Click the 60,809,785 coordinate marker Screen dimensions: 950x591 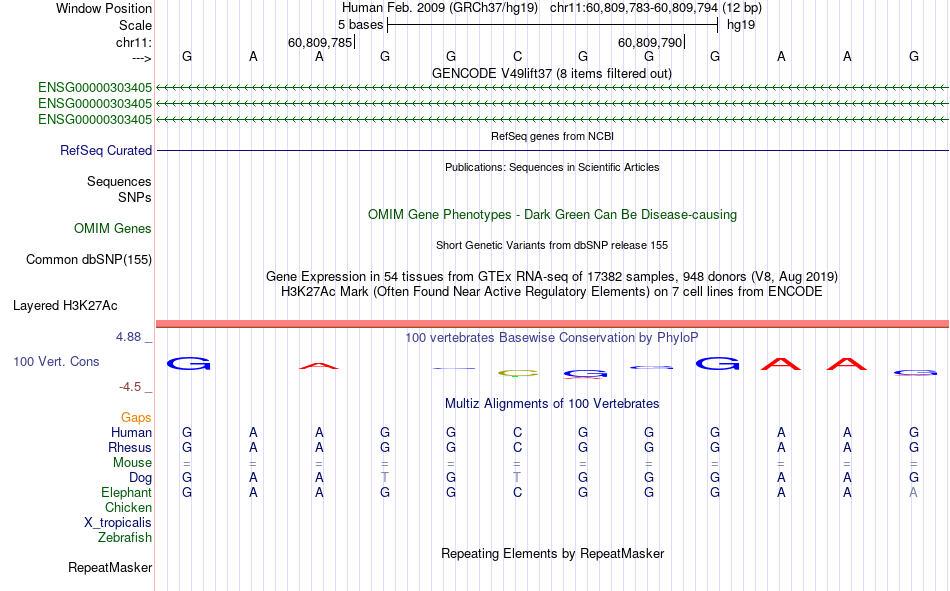[x=321, y=42]
